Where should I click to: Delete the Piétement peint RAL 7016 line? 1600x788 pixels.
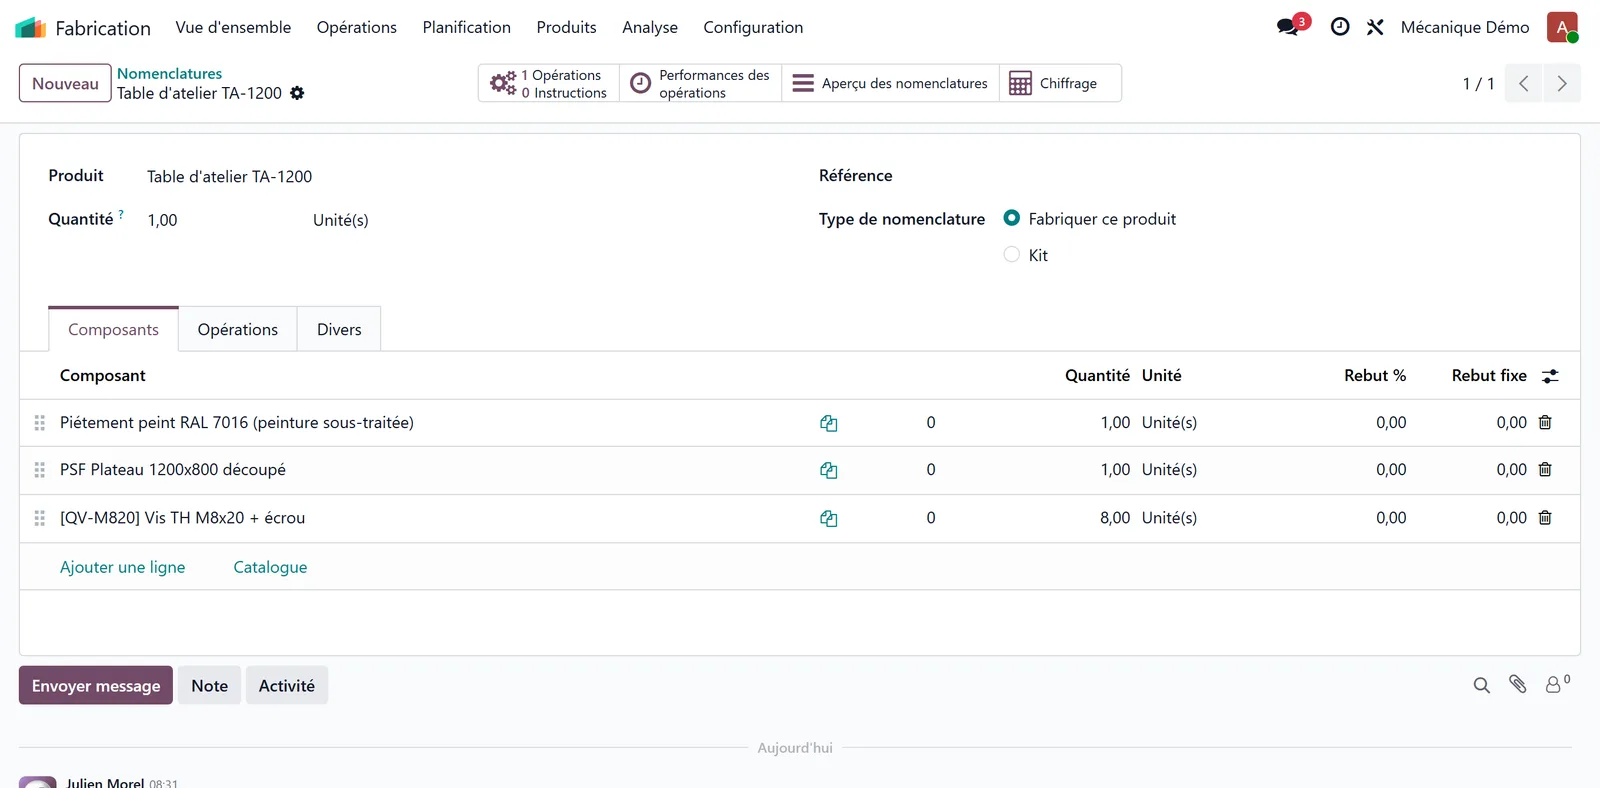(x=1545, y=422)
